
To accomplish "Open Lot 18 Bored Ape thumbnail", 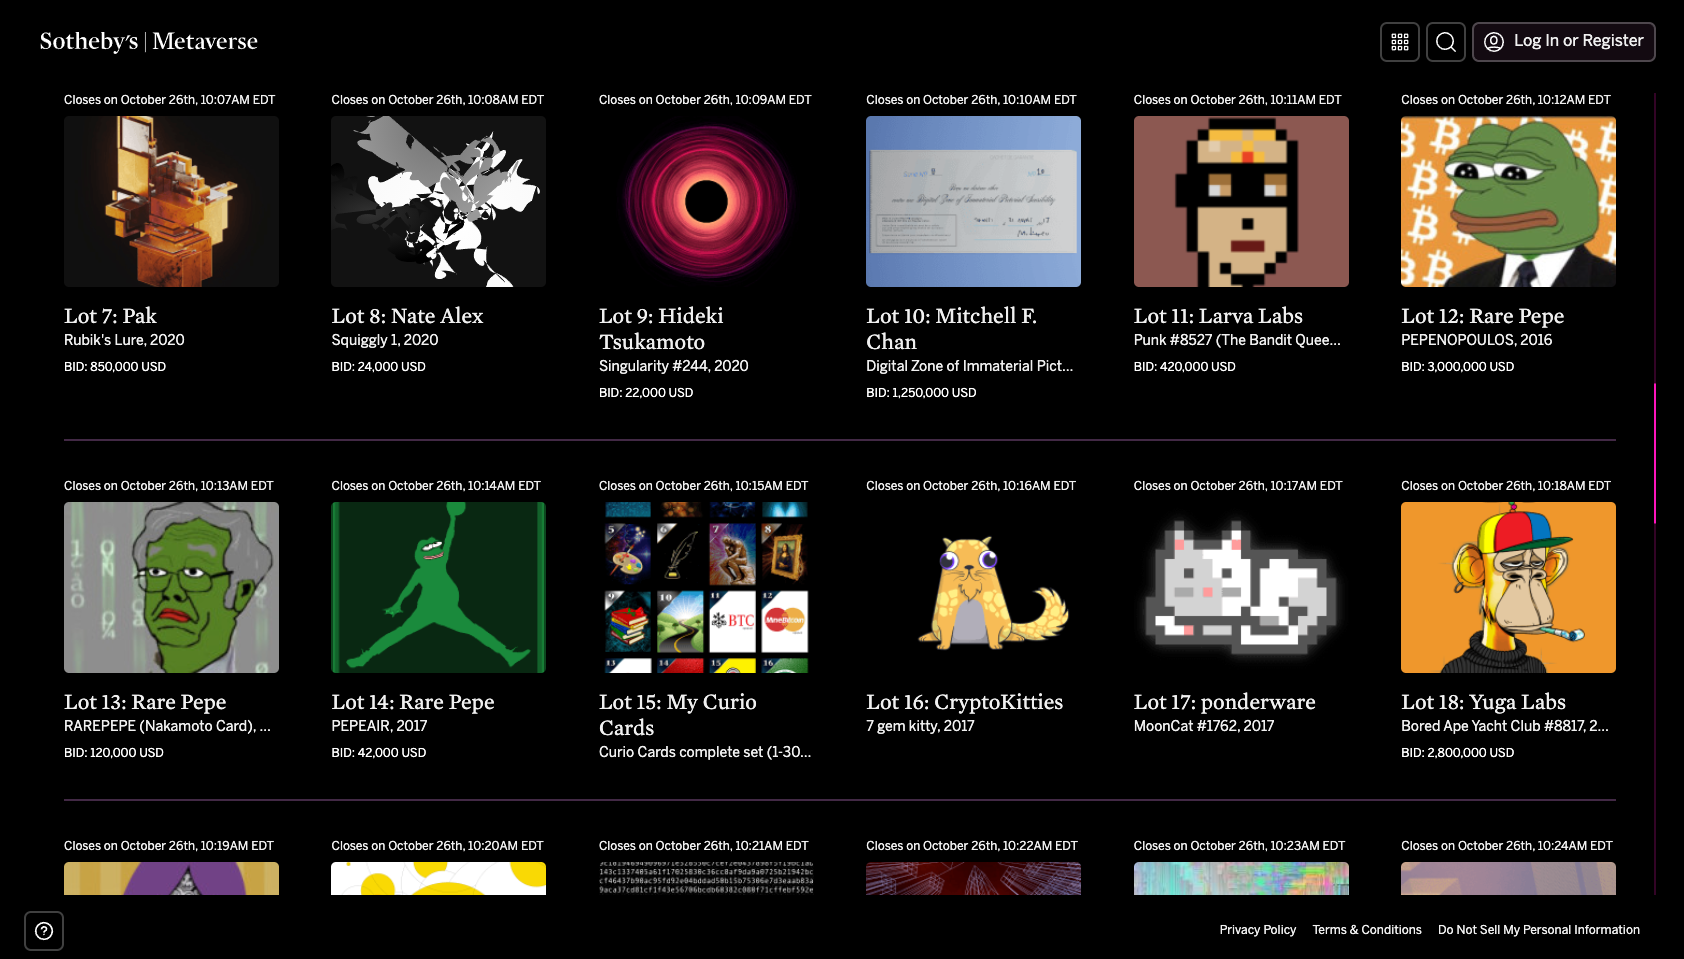I will click(1508, 587).
